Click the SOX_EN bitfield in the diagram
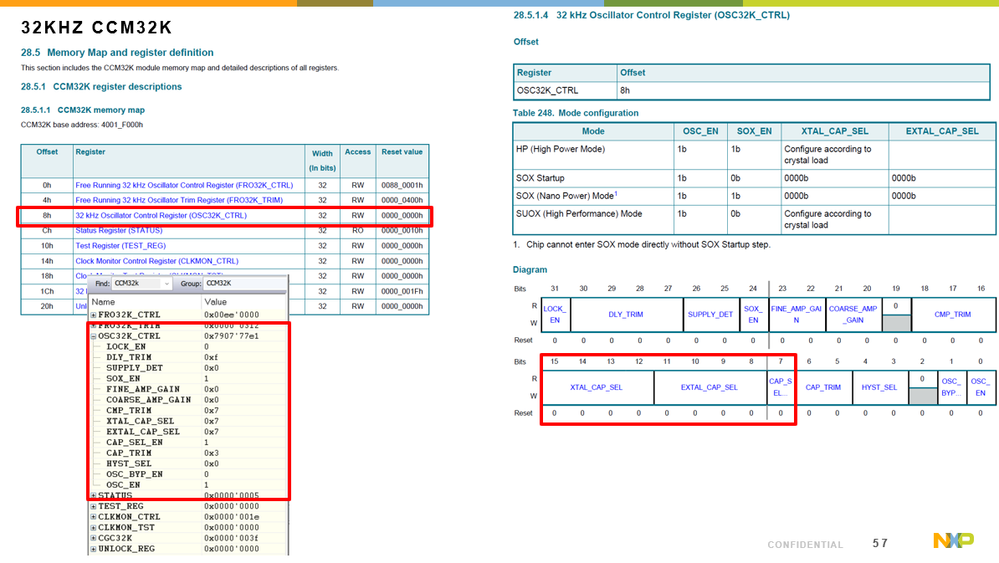 pos(754,315)
